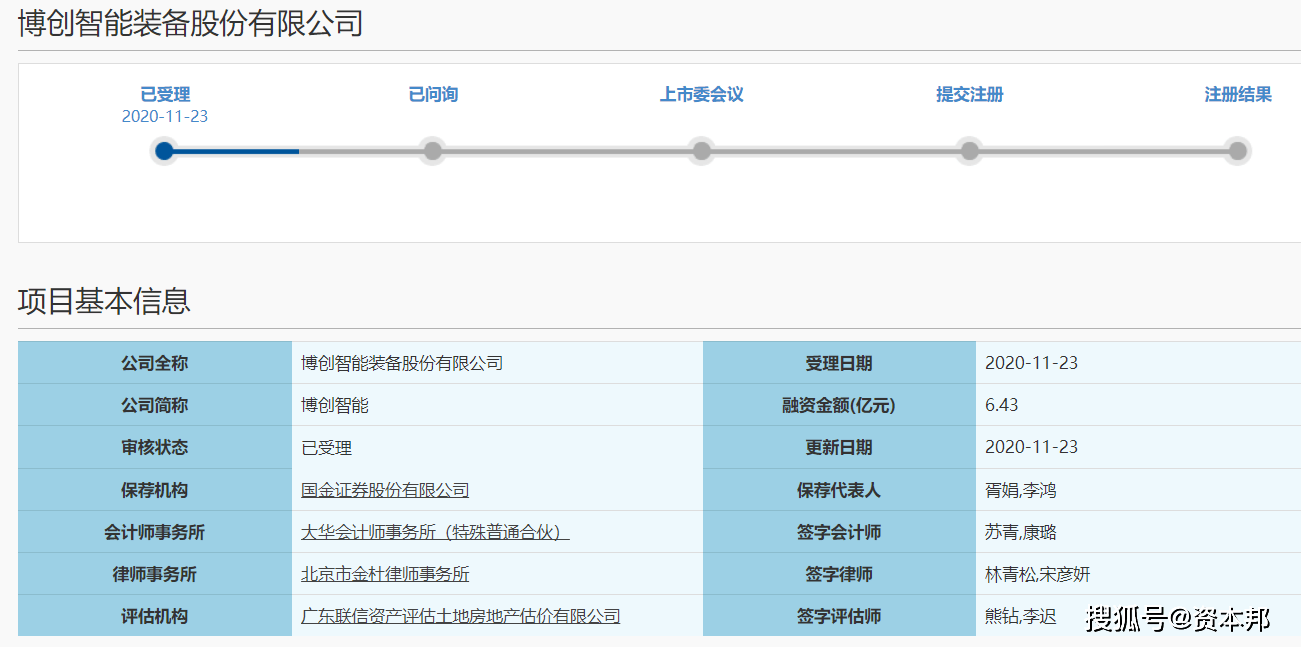This screenshot has width=1301, height=647.
Task: Click the 已受理 progress stage dot
Action: [165, 151]
